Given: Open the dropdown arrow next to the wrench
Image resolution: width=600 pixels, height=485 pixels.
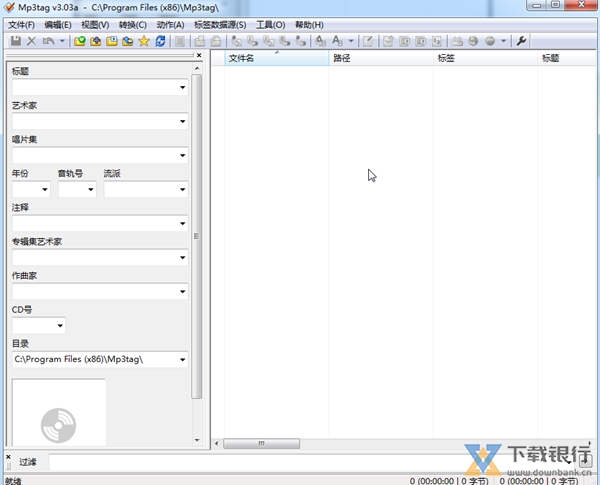Looking at the screenshot, I should coord(504,41).
